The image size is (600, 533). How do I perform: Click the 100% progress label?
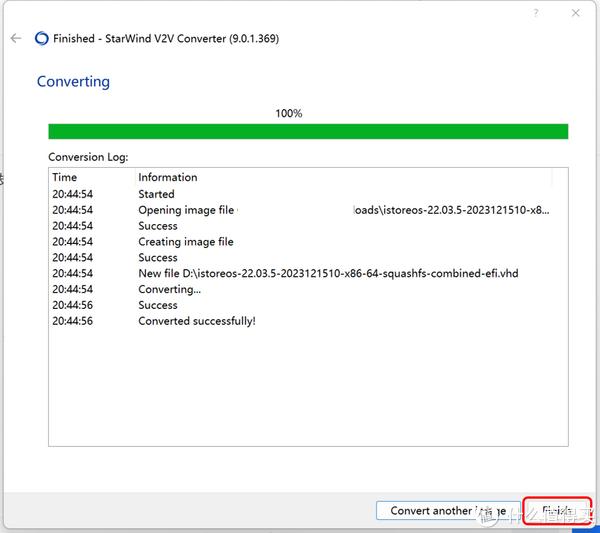point(289,113)
